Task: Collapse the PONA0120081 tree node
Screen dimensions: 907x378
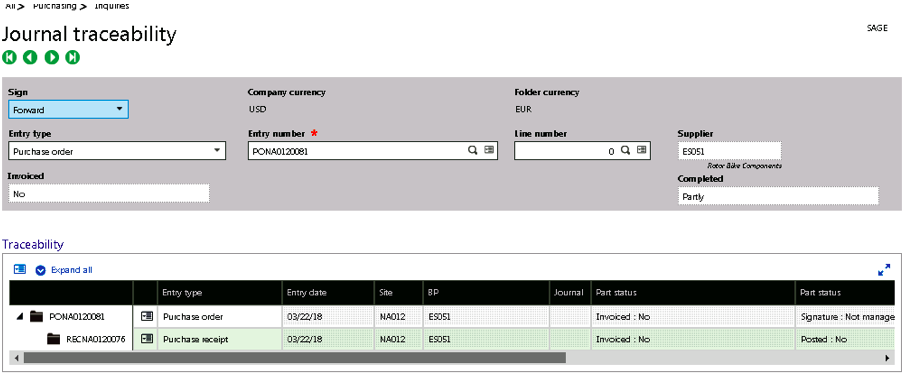Action: point(20,317)
